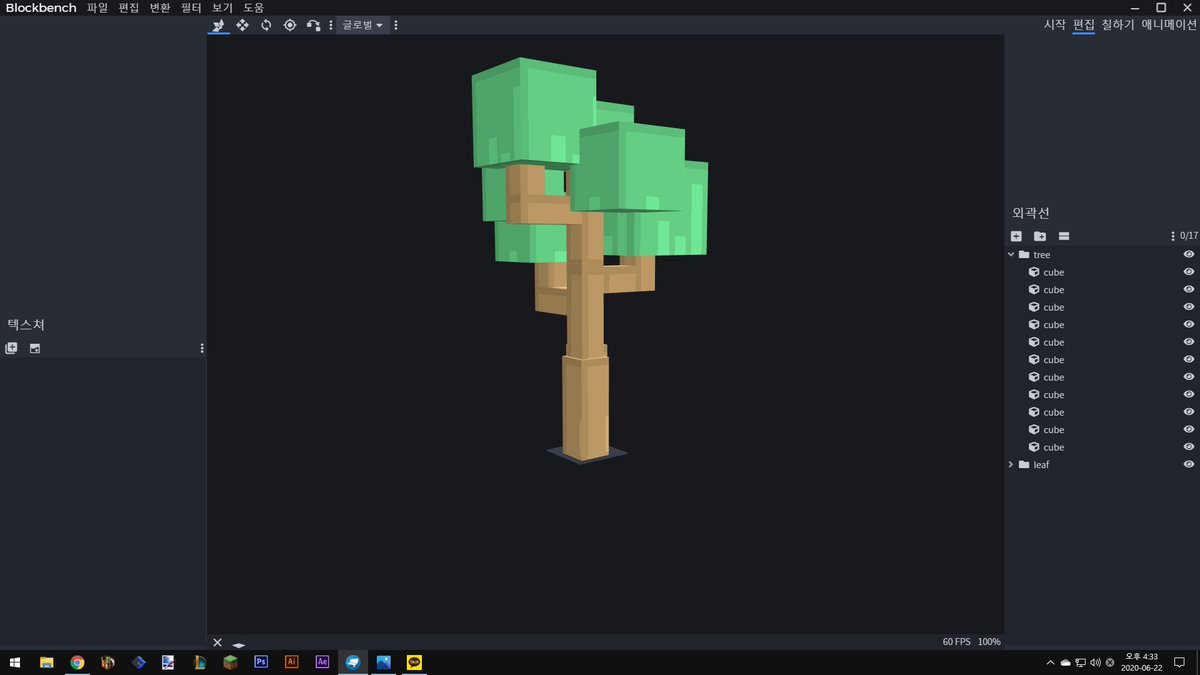The image size is (1200, 675).
Task: Open outliner menu next to 0/17
Action: tap(1173, 236)
